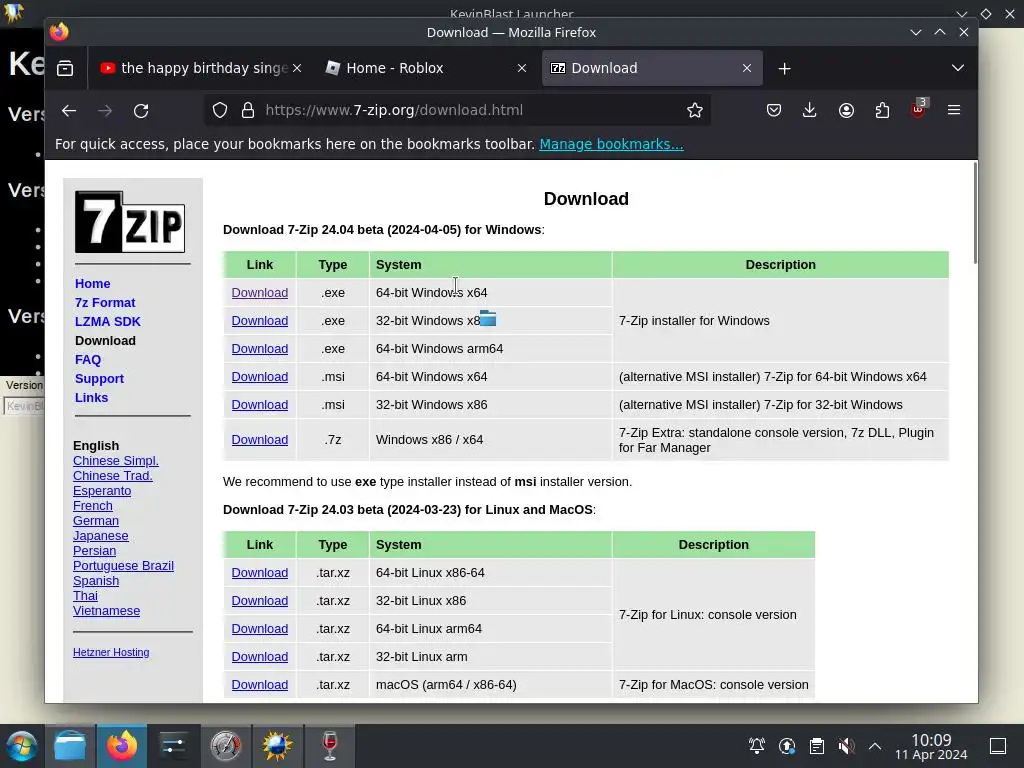Open the LZMA SDK sidebar link
The image size is (1024, 768).
[x=108, y=321]
